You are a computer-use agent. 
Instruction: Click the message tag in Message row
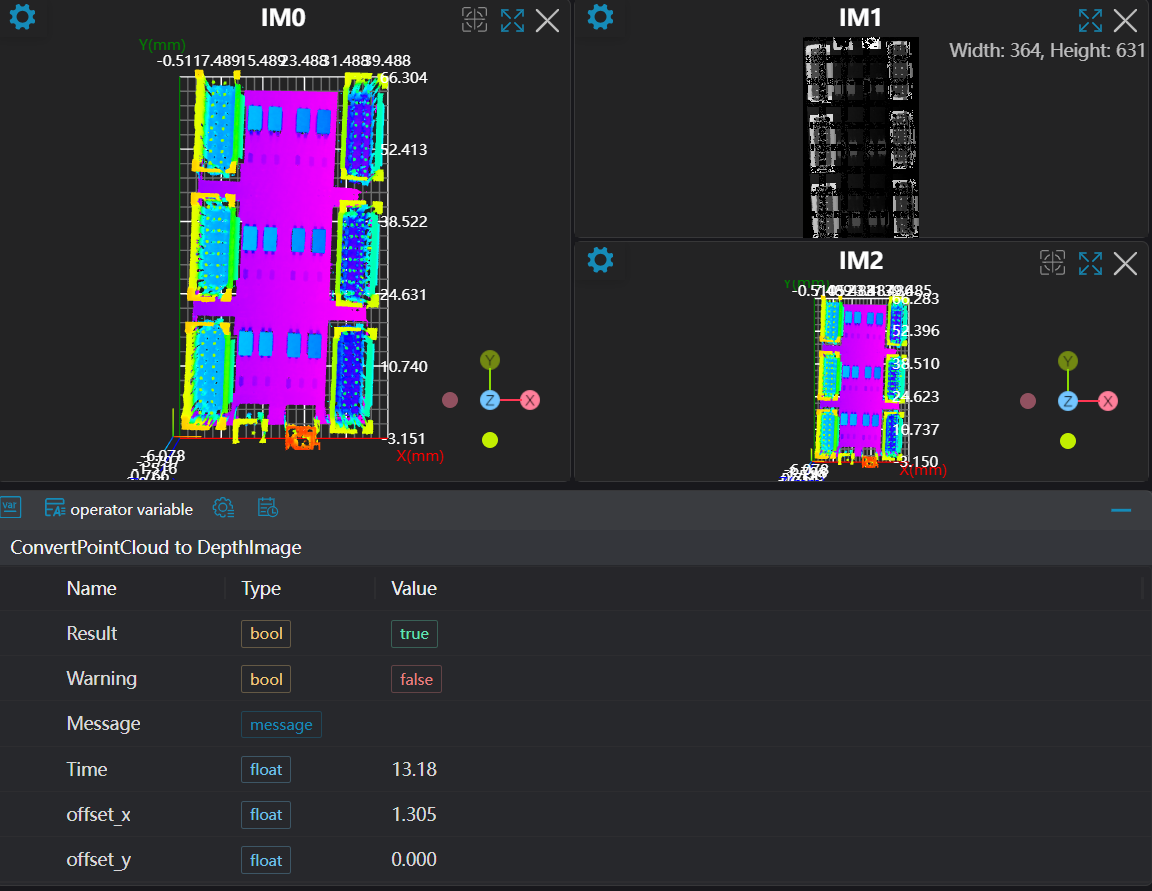[281, 724]
